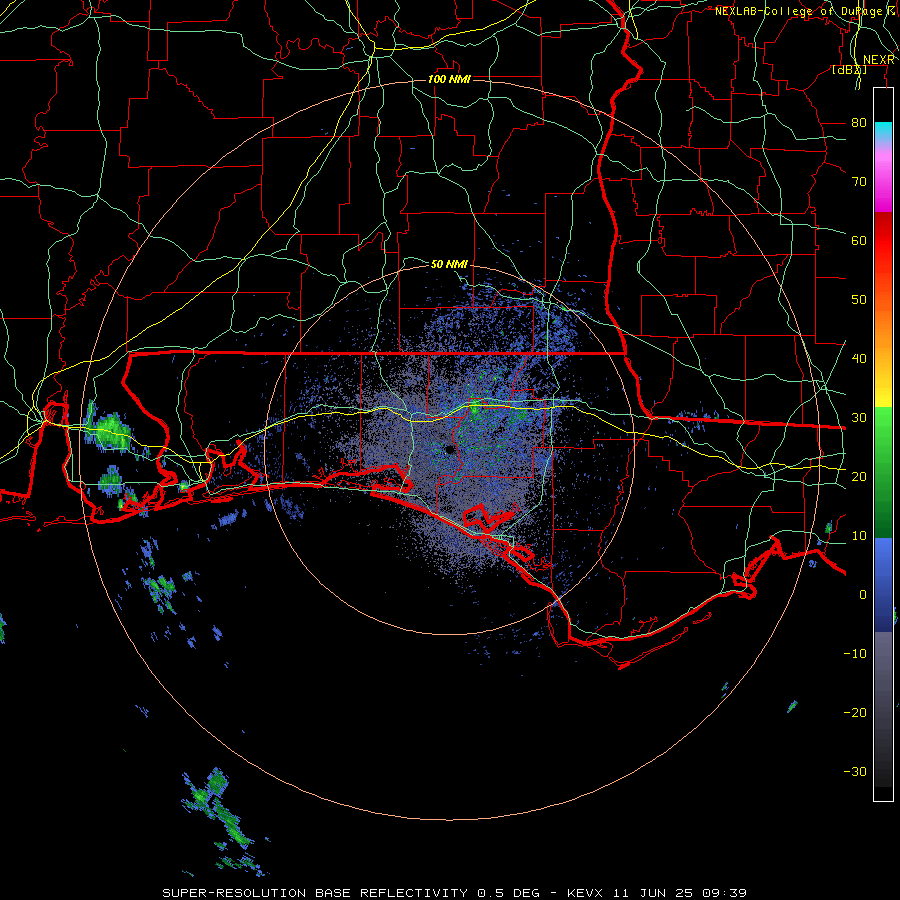Click the 100 NMI range ring label

click(449, 79)
